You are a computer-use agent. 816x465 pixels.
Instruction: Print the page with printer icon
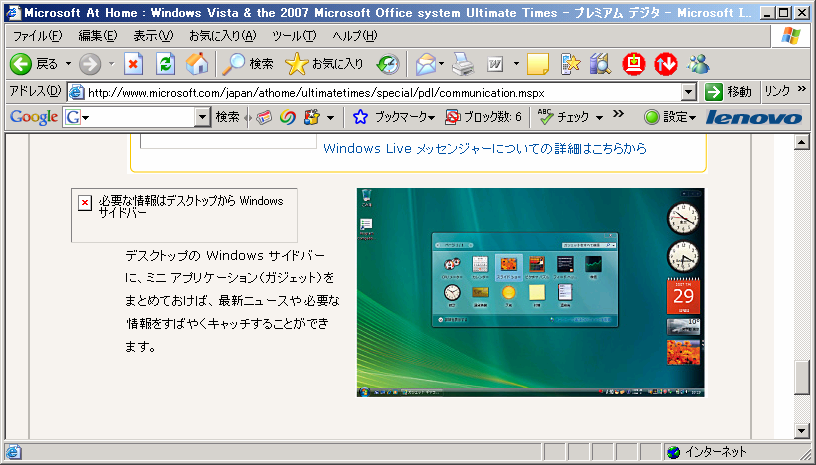click(x=463, y=64)
